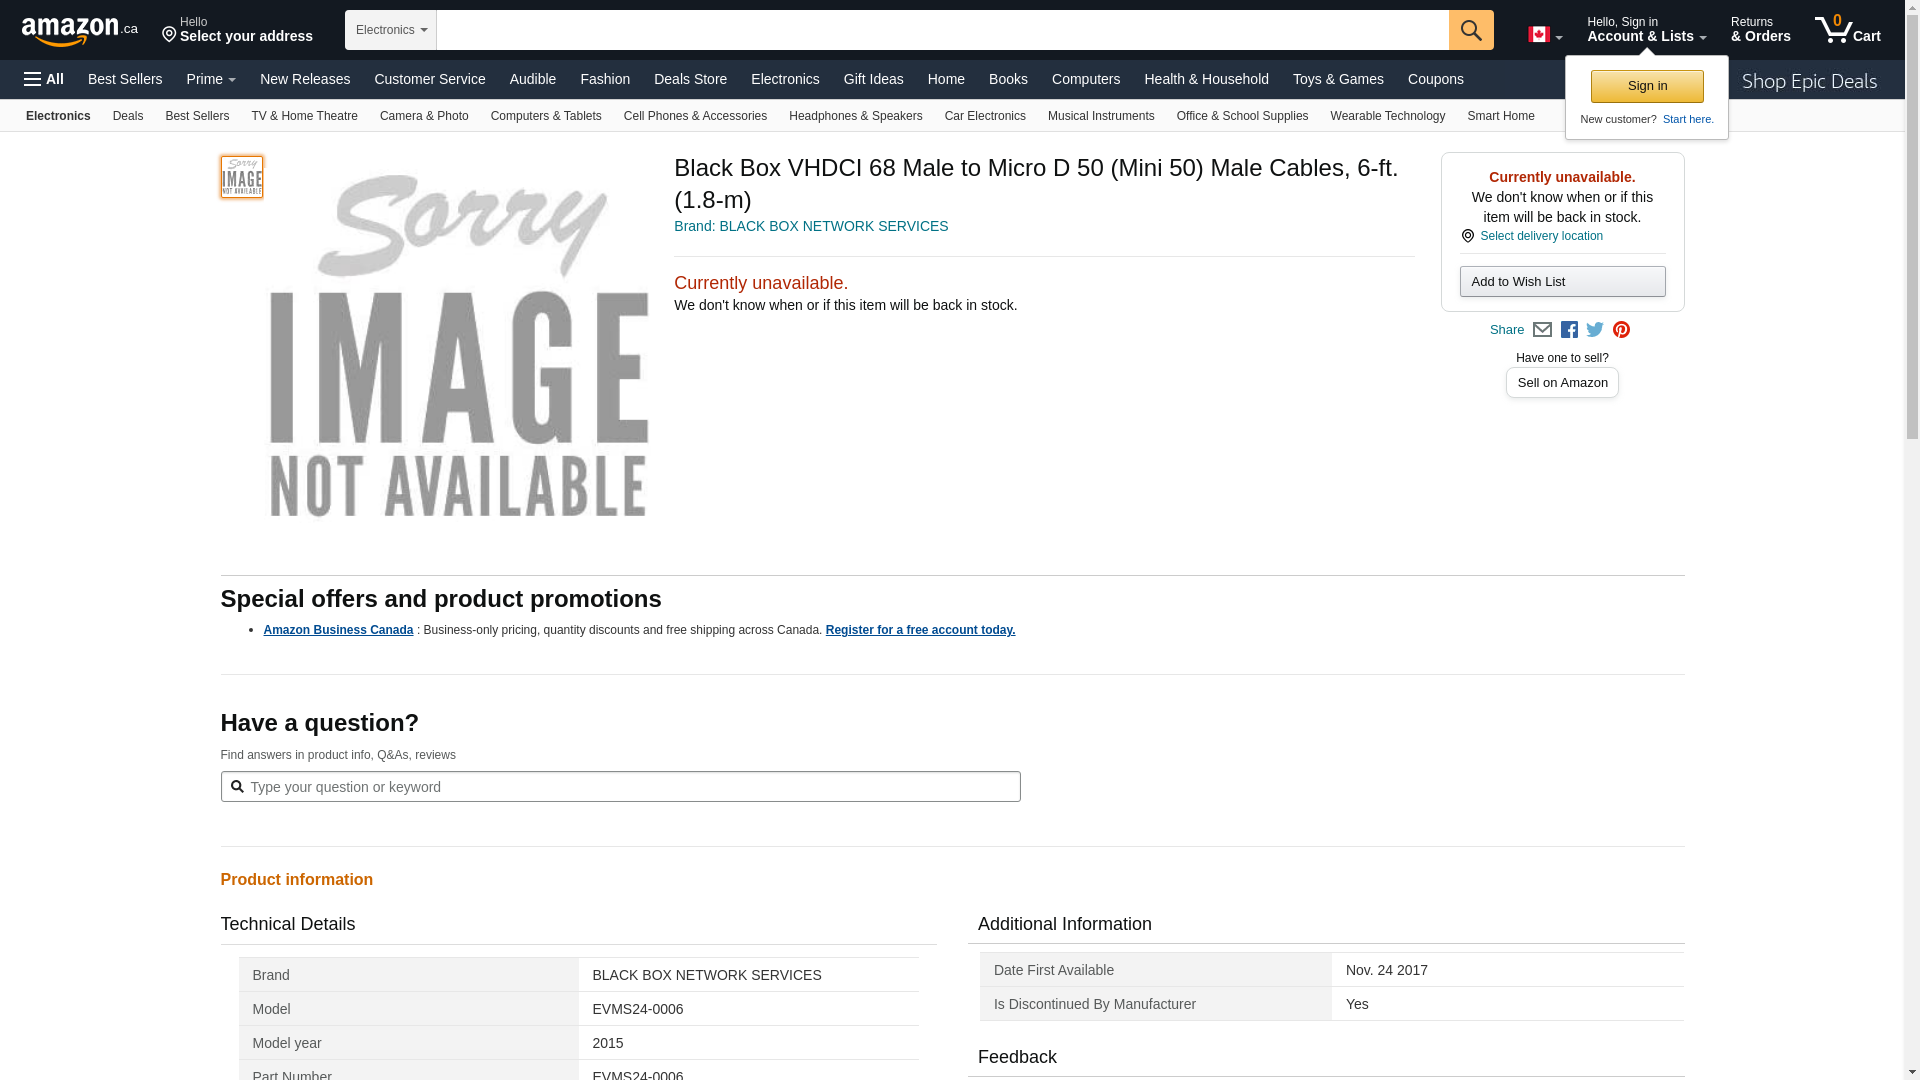The height and width of the screenshot is (1080, 1920).
Task: Share product on Pinterest icon
Action: (1621, 330)
